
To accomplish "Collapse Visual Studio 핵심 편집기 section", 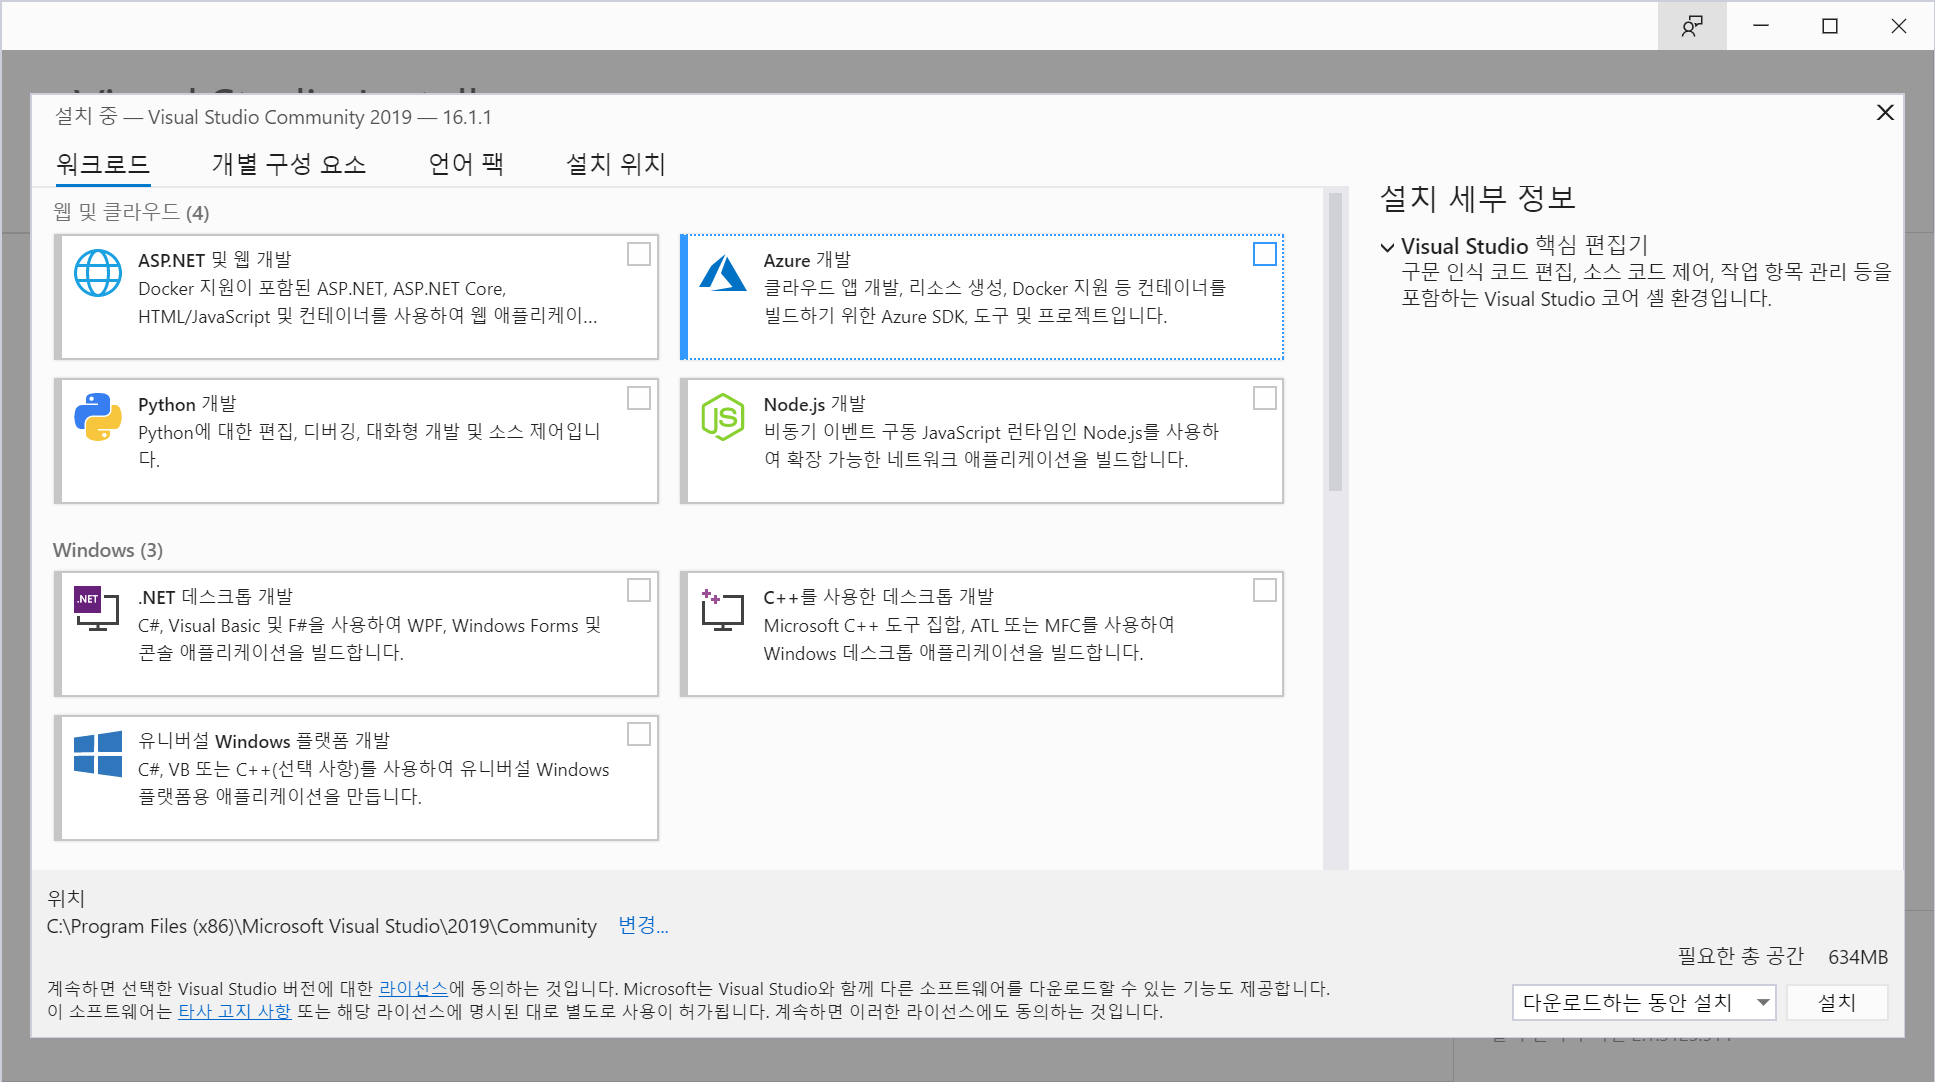I will (x=1387, y=247).
